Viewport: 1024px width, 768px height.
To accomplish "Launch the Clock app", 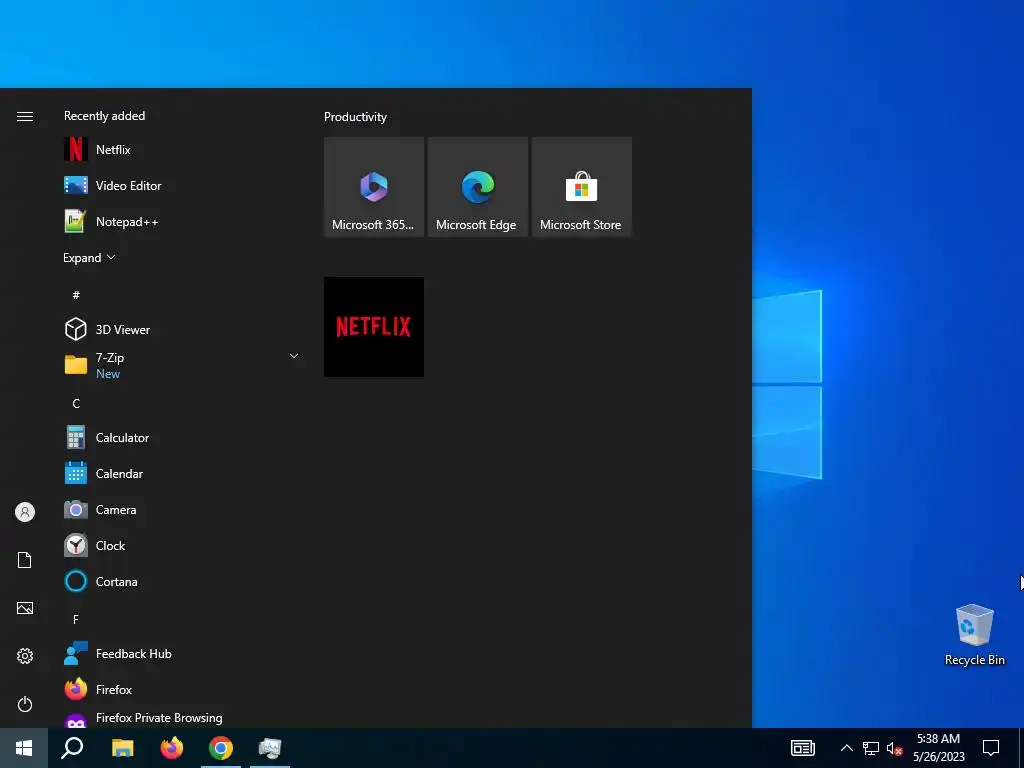I will click(181, 545).
